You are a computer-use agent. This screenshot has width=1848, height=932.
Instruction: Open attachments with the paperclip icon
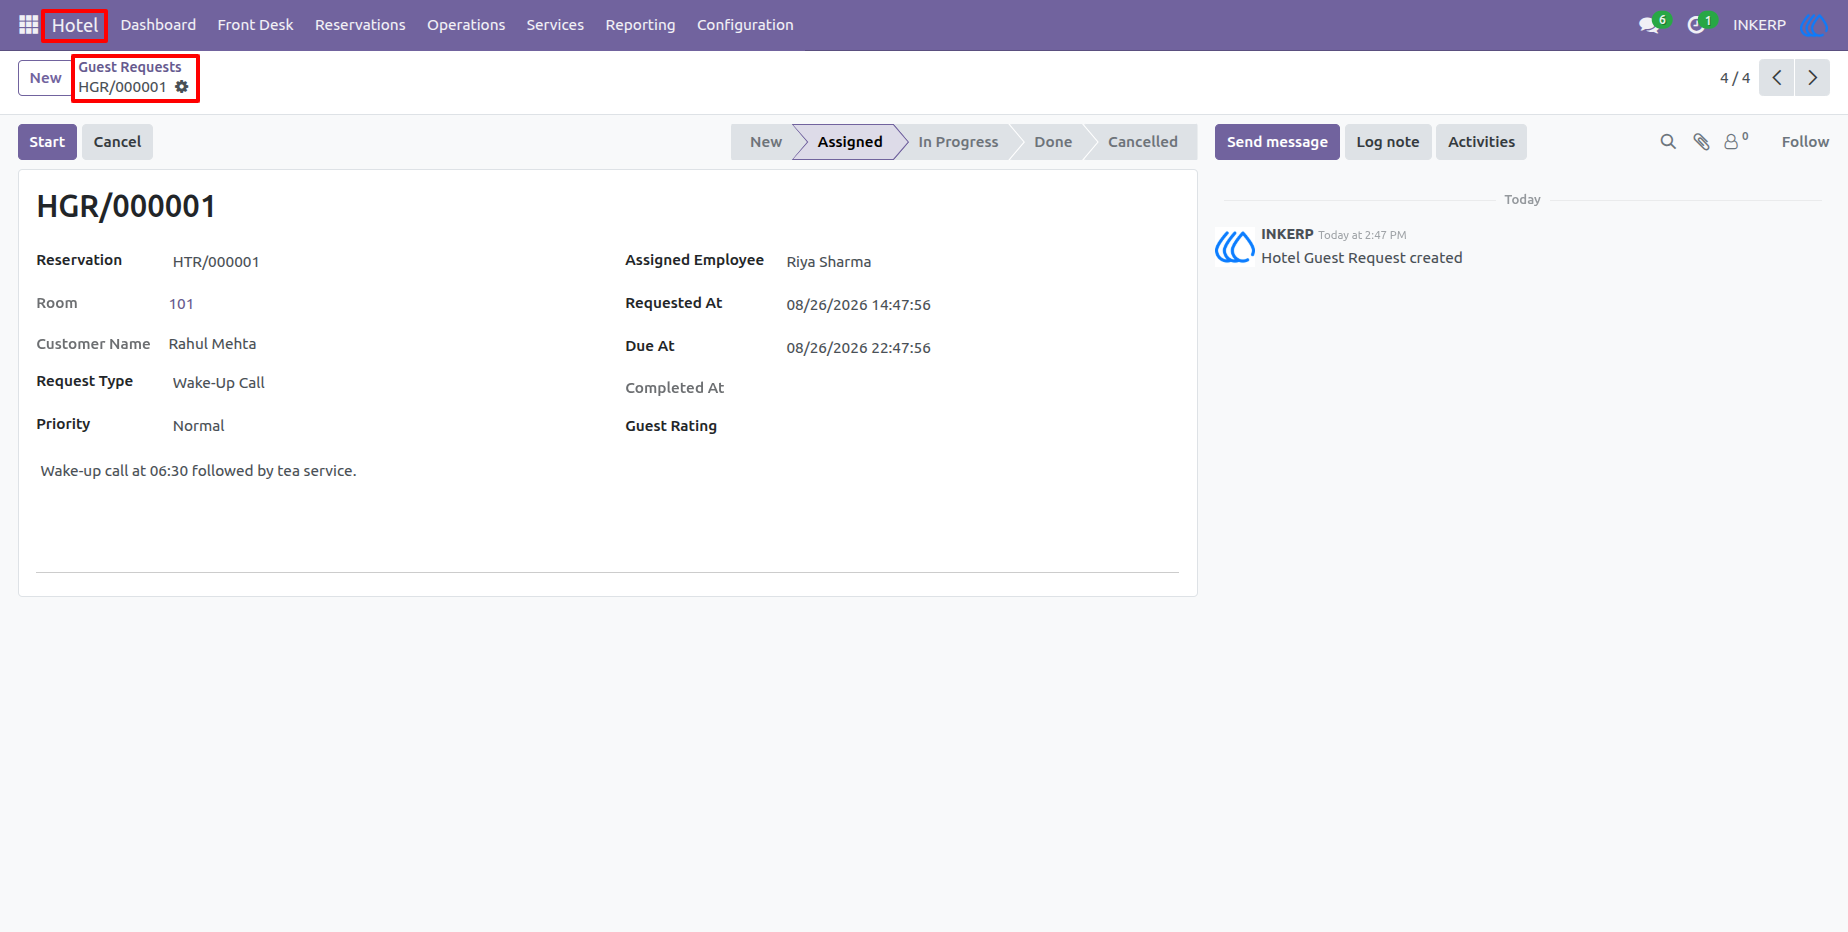1701,142
